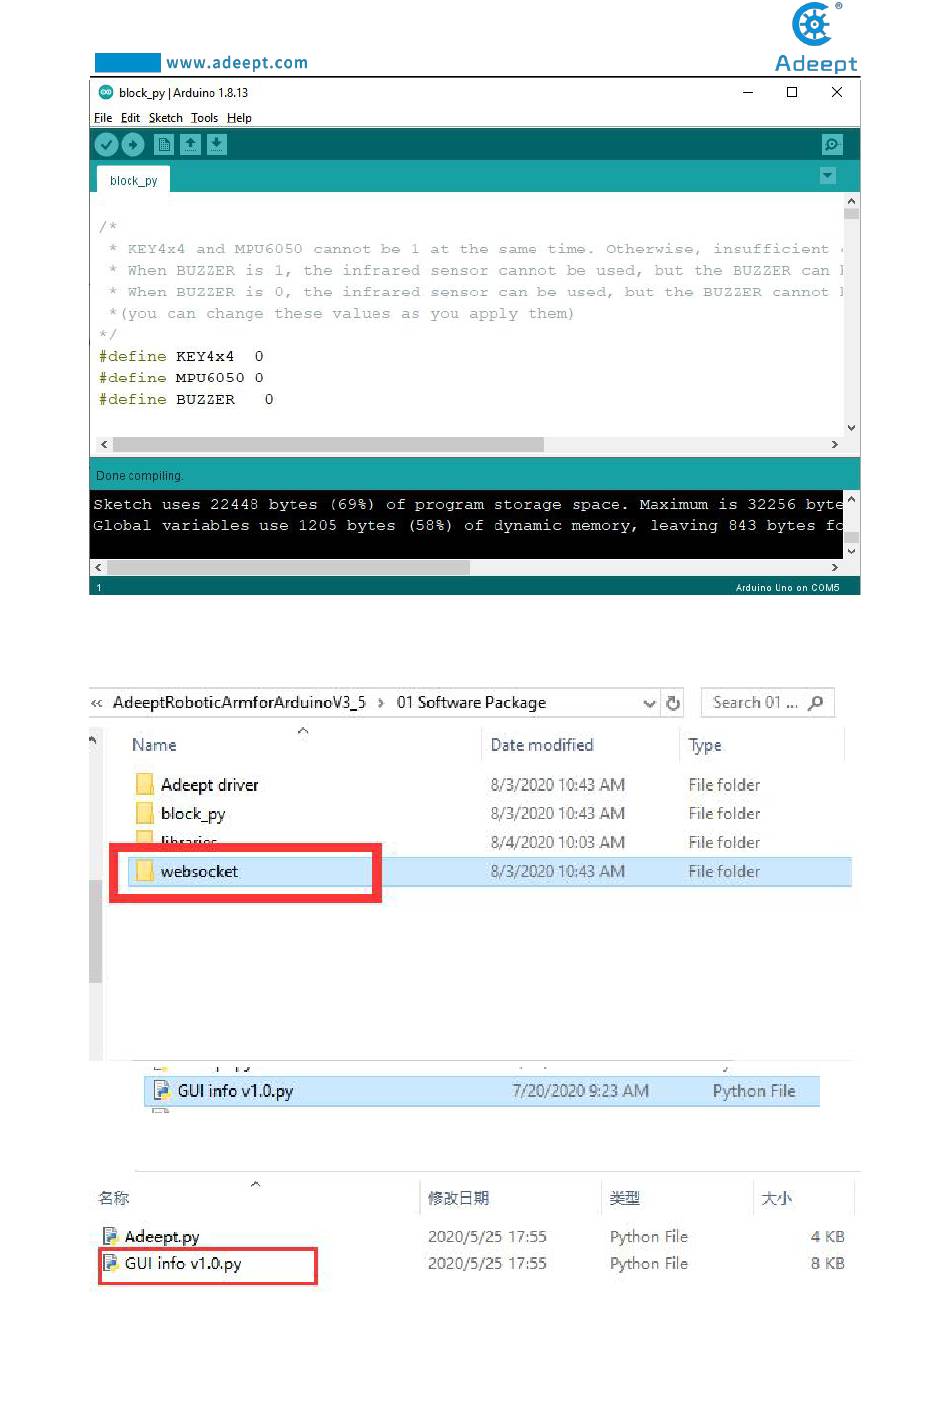The height and width of the screenshot is (1408, 950).
Task: Open the Sketch menu
Action: (x=166, y=118)
